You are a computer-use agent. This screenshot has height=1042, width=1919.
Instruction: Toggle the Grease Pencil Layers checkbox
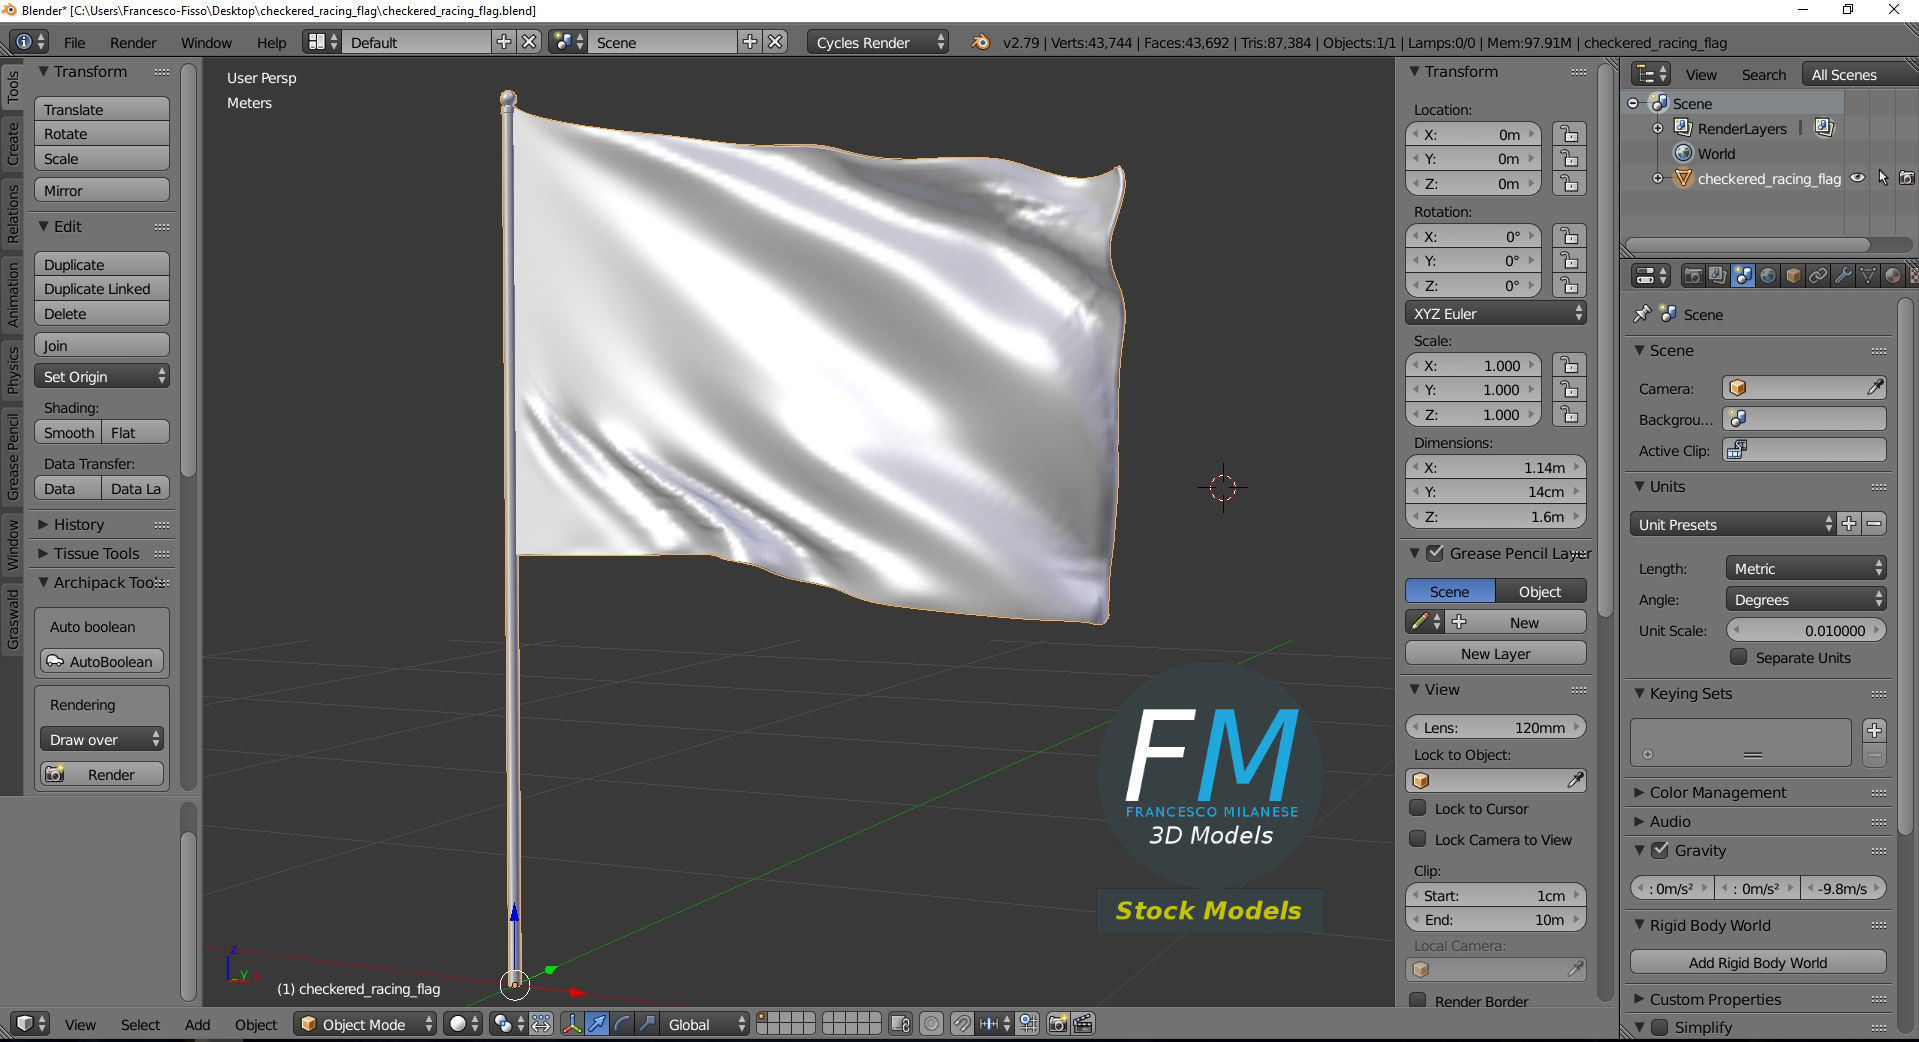1435,553
